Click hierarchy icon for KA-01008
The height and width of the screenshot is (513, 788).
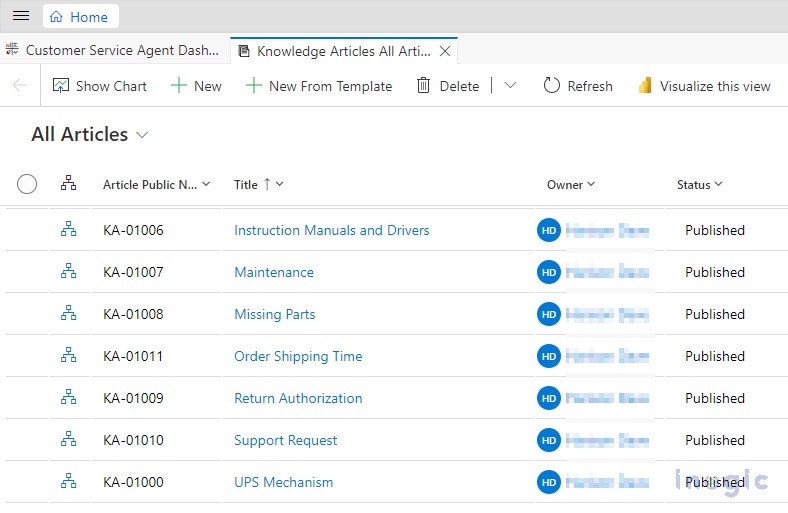click(x=68, y=314)
